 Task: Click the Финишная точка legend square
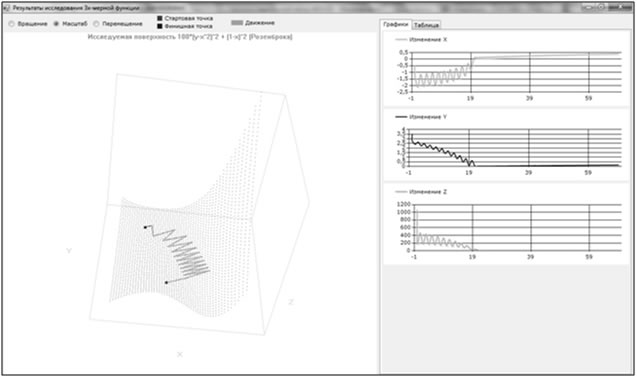coord(160,26)
